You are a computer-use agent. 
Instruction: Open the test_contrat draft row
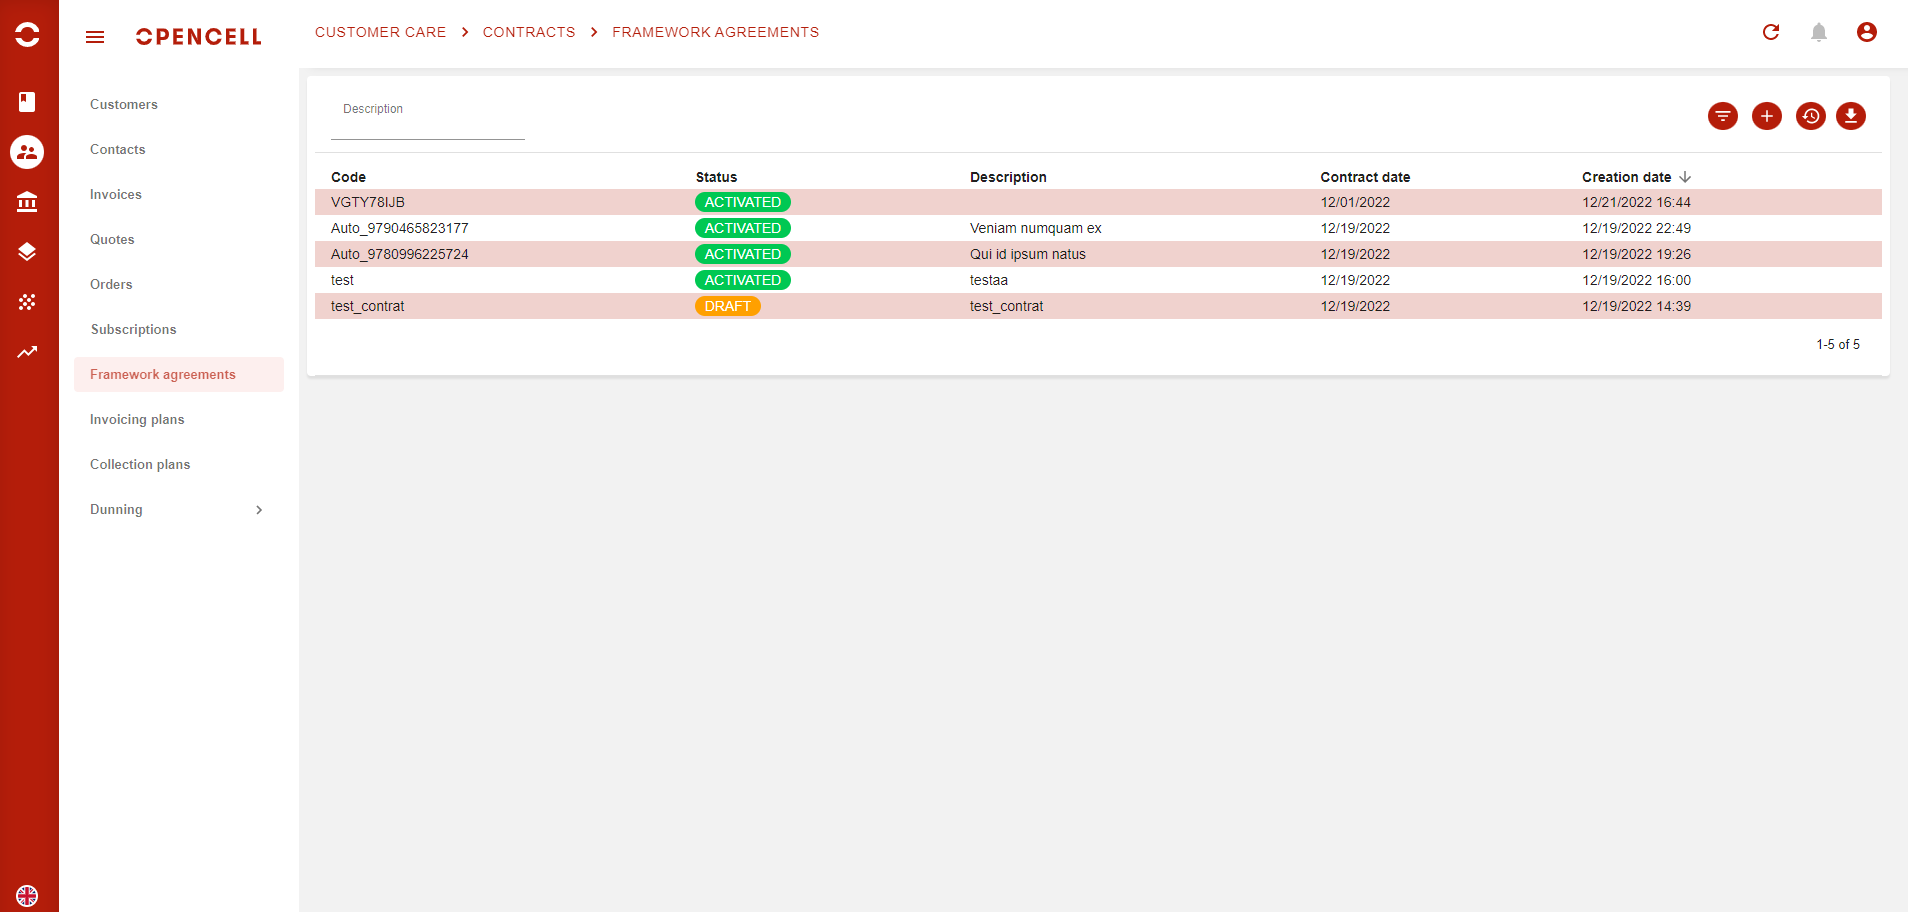368,306
